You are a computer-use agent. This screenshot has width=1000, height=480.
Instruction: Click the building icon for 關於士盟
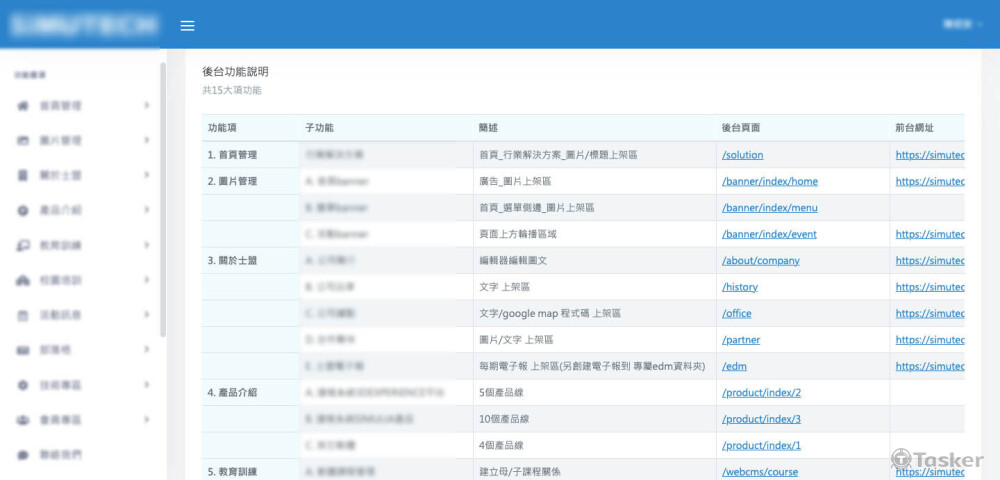click(23, 176)
